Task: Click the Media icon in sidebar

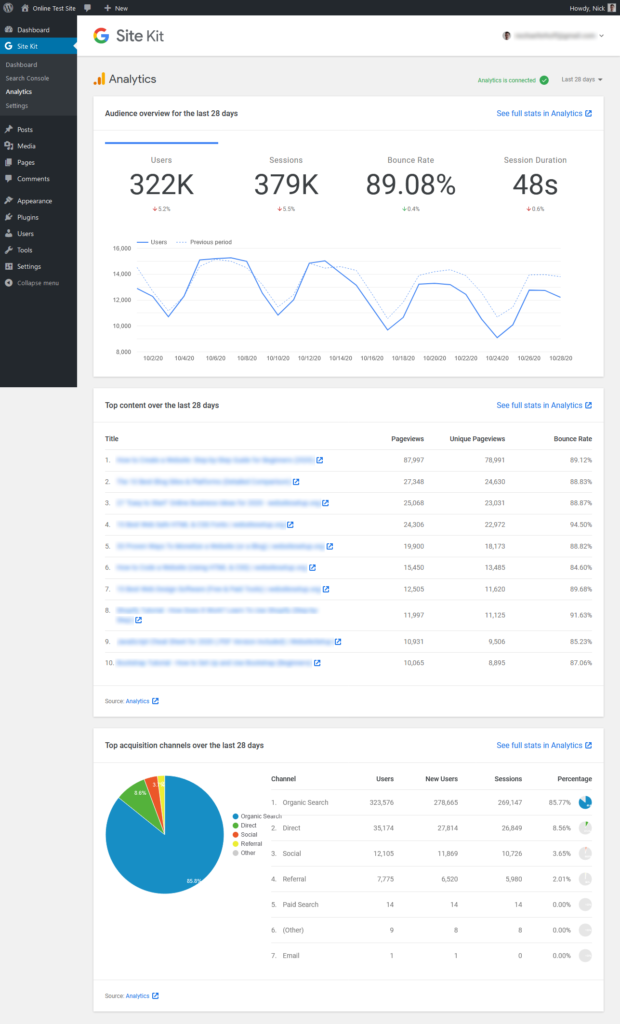Action: pyautogui.click(x=9, y=146)
